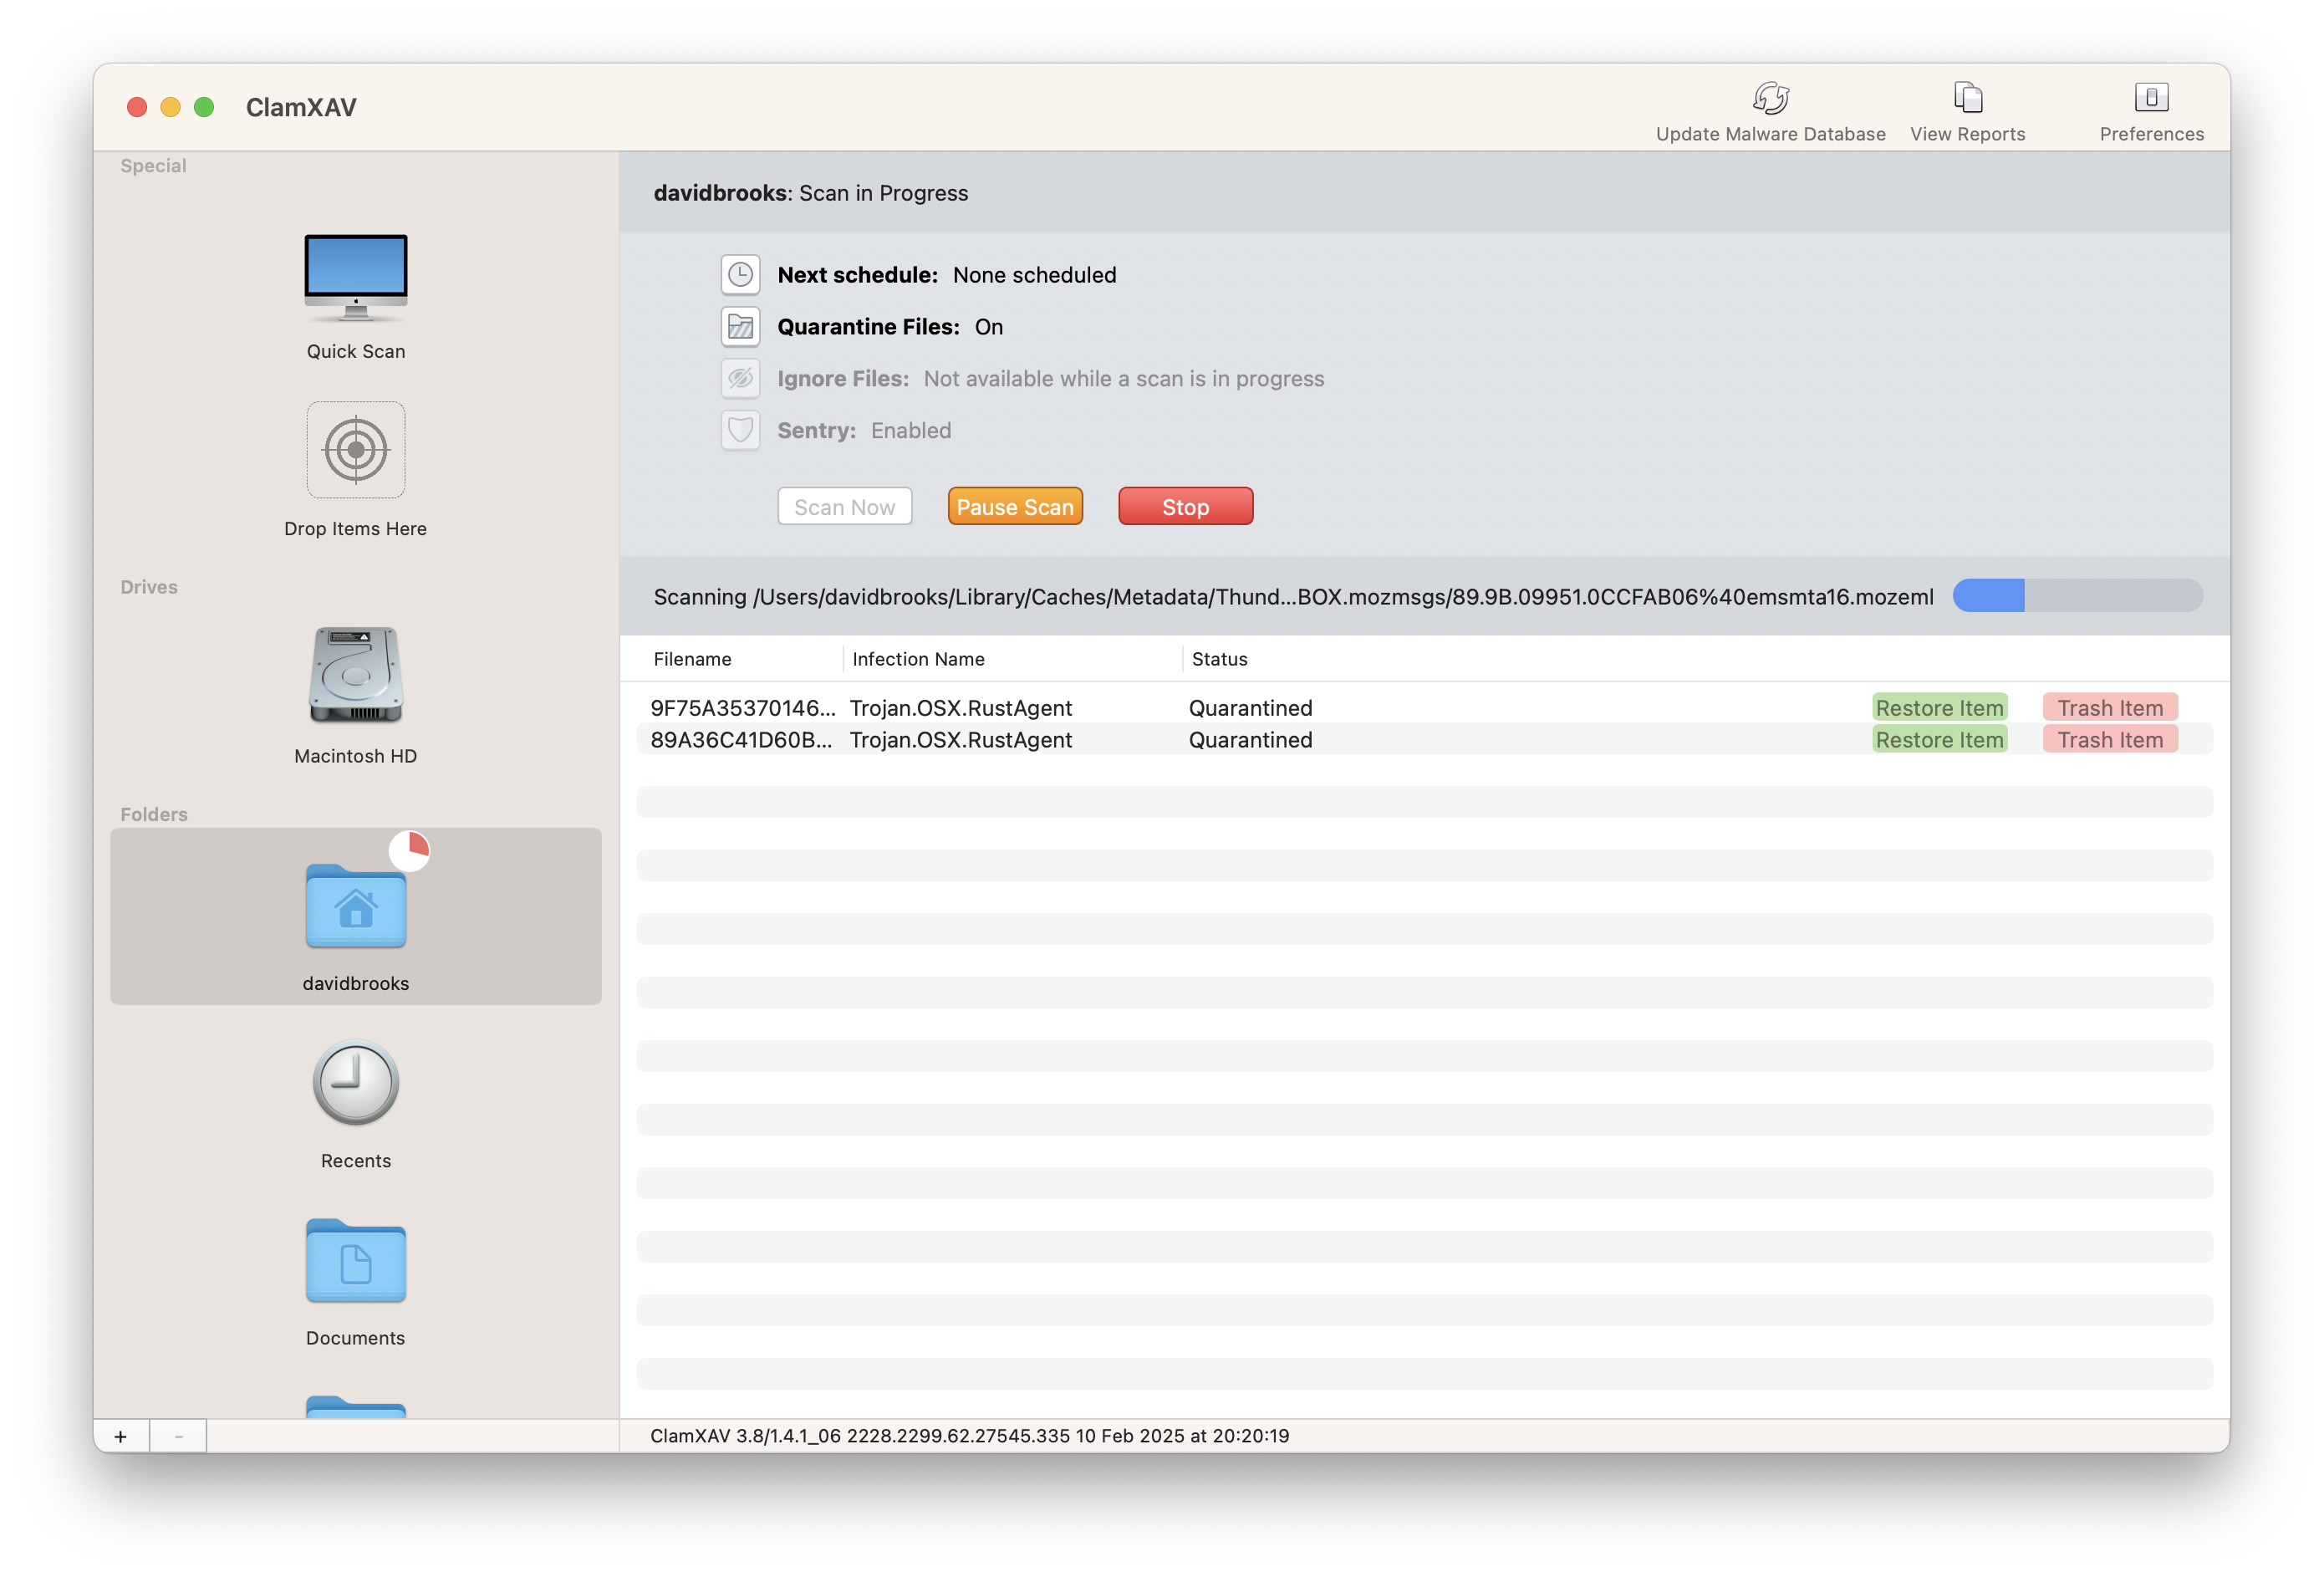Restore the 9F75A35370146 quarantined item
This screenshot has width=2324, height=1577.
tap(1939, 707)
